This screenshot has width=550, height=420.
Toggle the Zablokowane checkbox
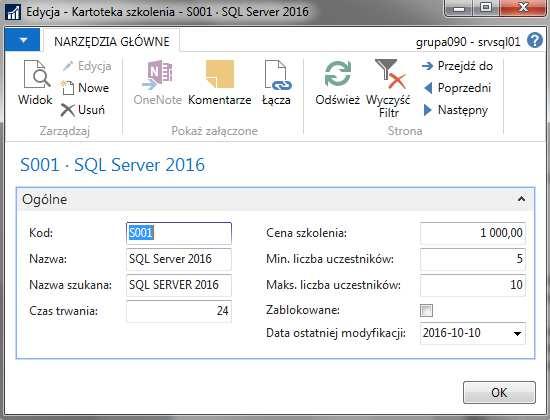tap(426, 311)
